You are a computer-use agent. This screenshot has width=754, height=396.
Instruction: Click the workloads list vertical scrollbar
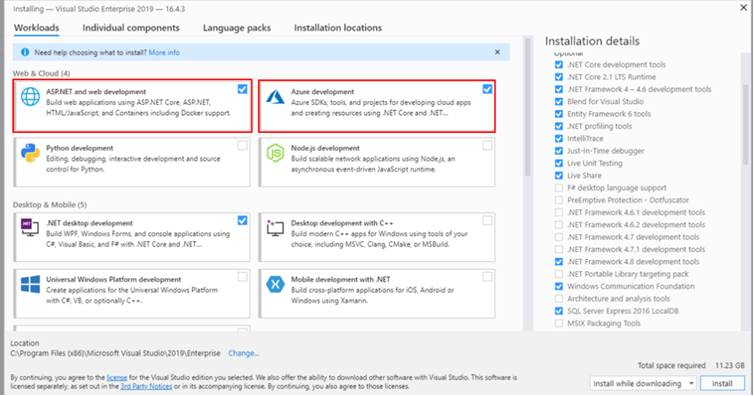pyautogui.click(x=528, y=107)
